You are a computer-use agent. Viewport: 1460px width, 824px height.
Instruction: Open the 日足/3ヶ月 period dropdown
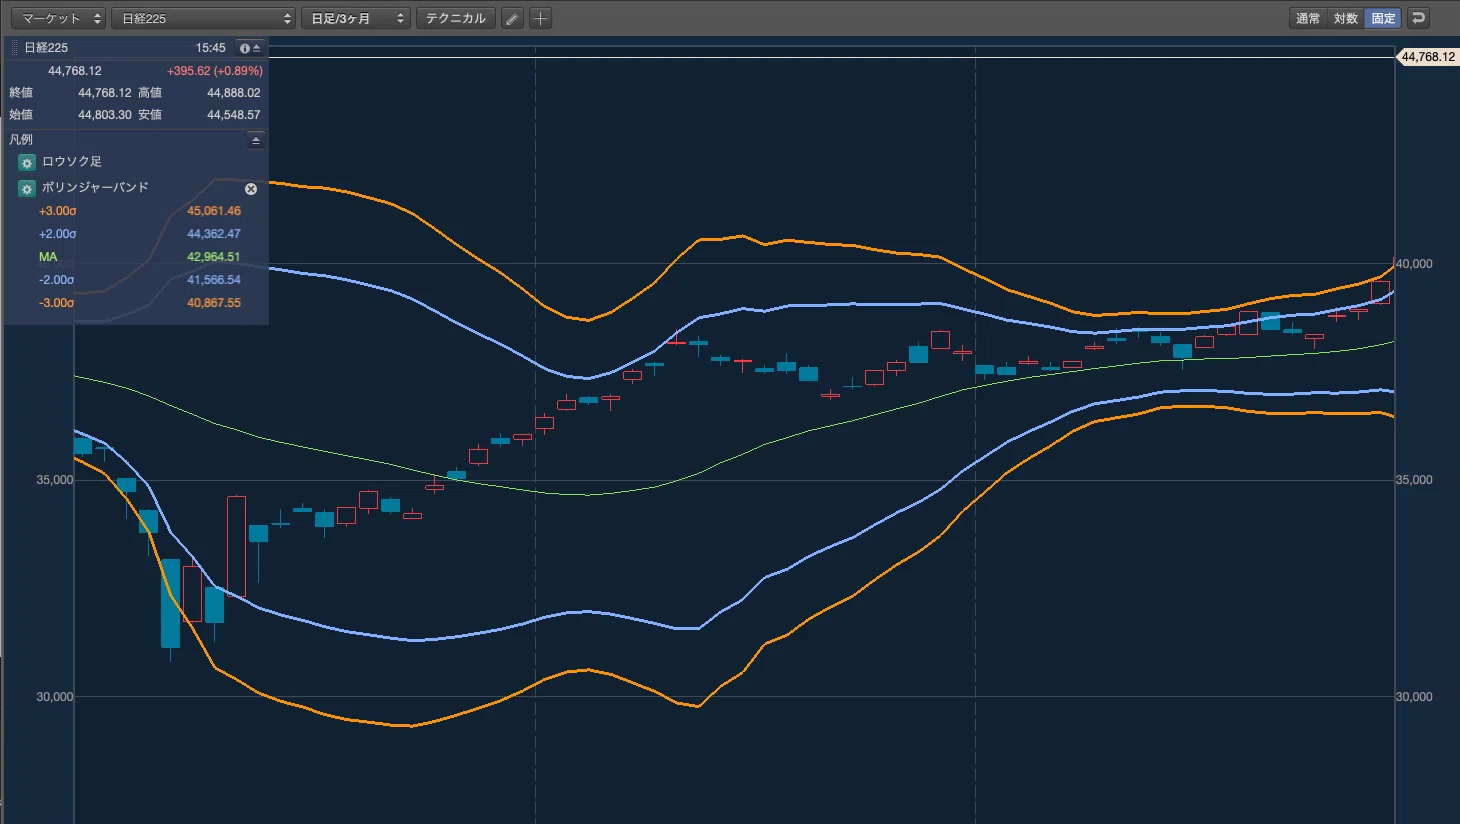(356, 18)
